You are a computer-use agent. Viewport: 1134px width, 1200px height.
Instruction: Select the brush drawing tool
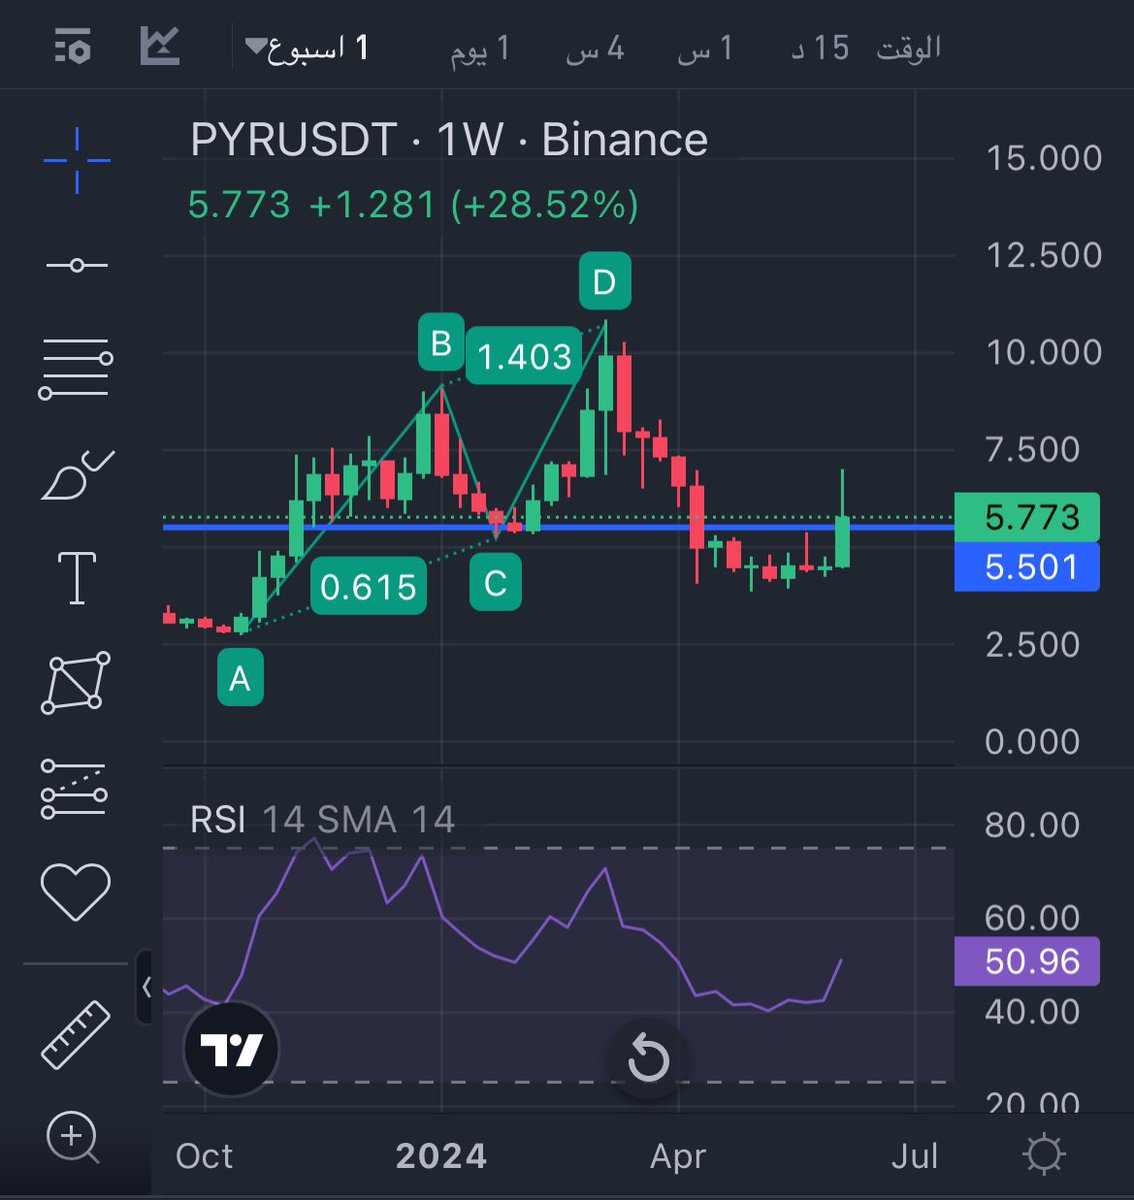(77, 474)
